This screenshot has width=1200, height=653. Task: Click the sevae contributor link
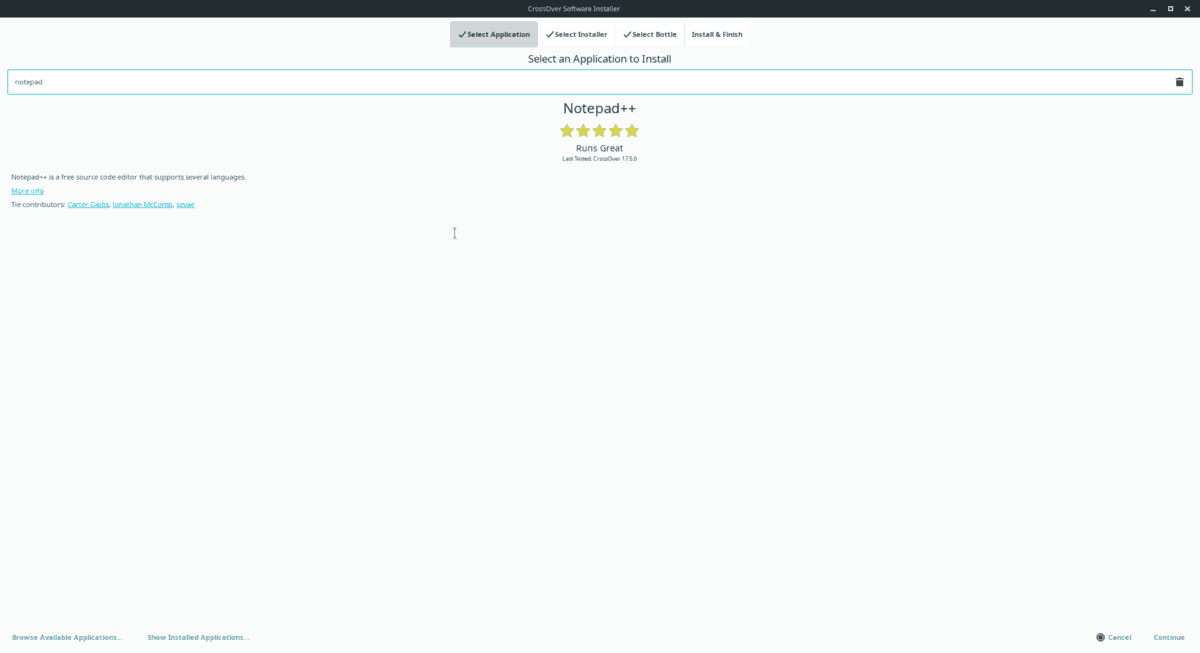[x=185, y=204]
